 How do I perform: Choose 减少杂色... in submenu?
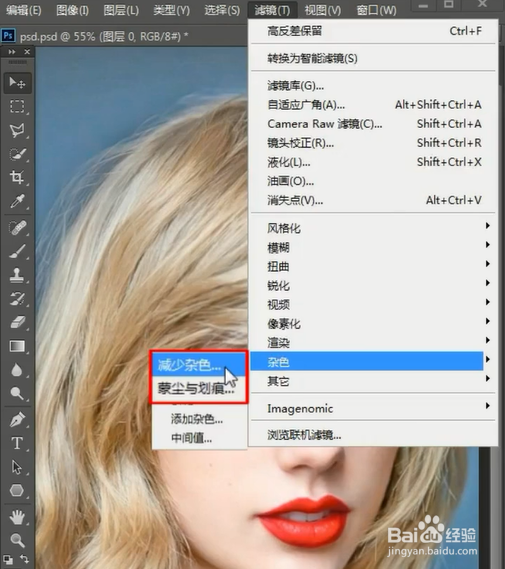pos(199,365)
